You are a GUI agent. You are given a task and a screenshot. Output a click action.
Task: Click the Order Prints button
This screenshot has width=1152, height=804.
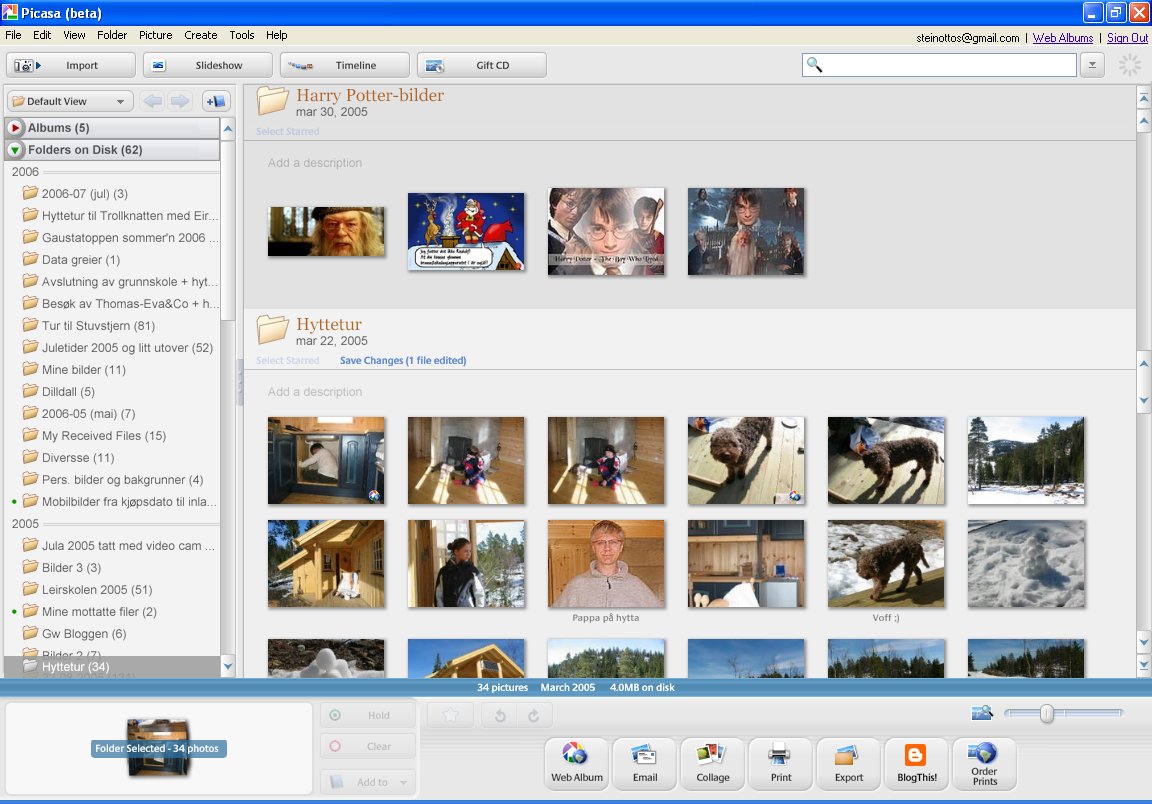tap(984, 764)
